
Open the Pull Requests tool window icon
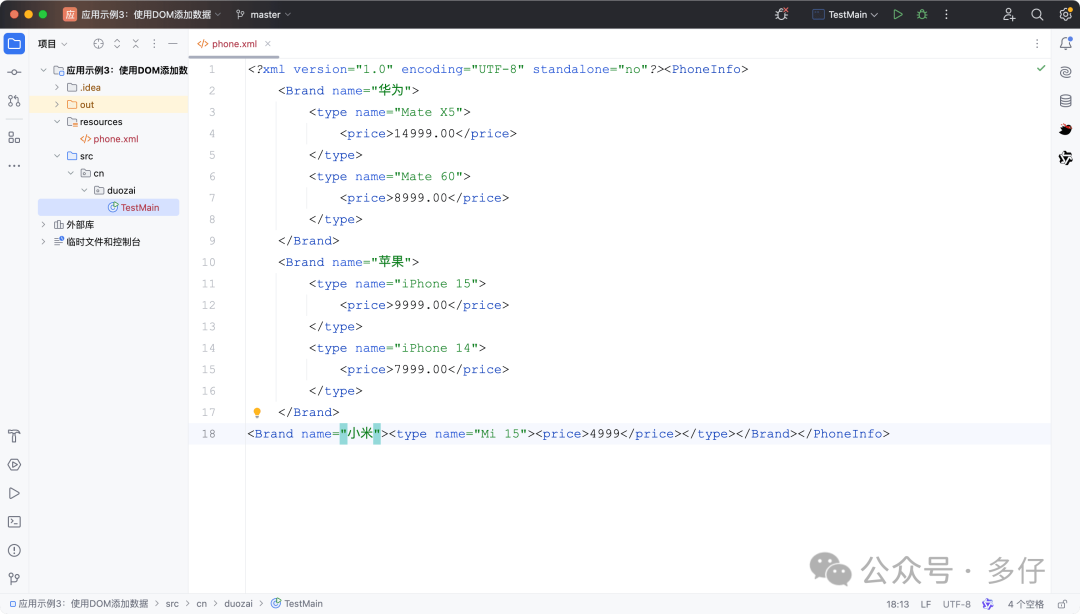click(14, 101)
